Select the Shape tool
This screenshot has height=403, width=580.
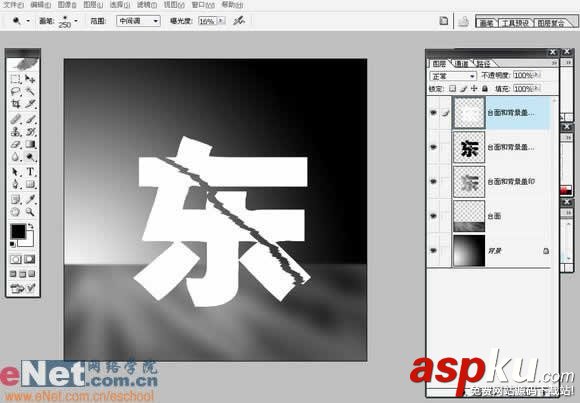coord(30,184)
